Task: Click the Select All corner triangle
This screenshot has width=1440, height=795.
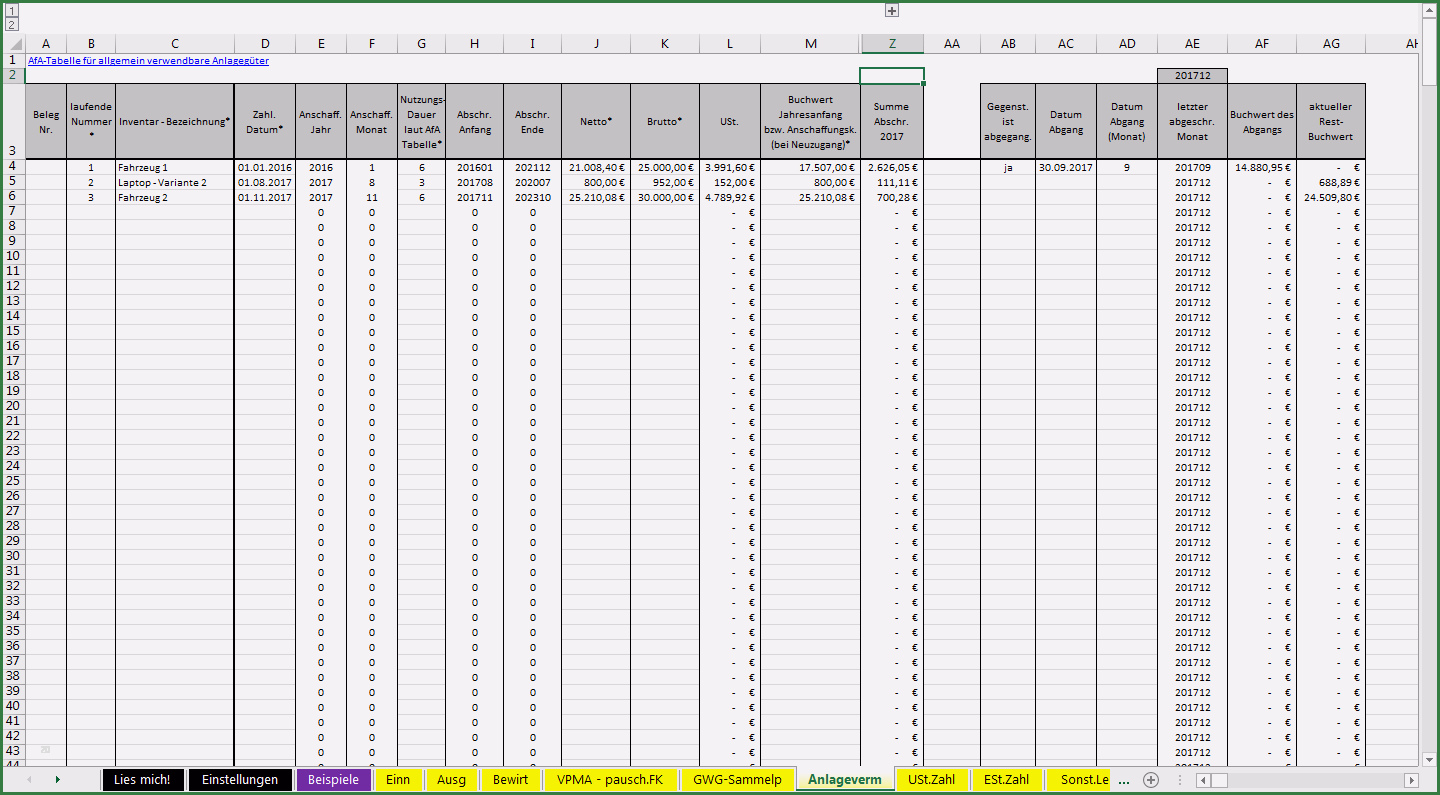Action: [x=14, y=43]
